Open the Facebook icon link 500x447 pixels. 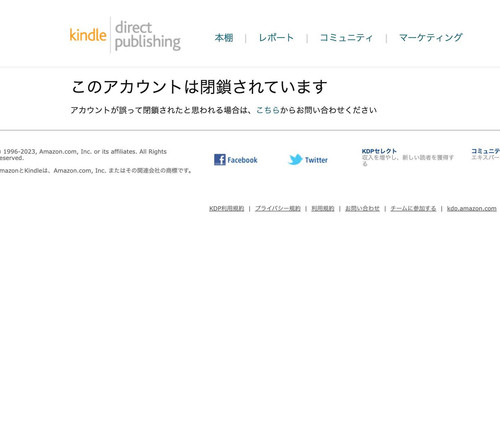(220, 160)
